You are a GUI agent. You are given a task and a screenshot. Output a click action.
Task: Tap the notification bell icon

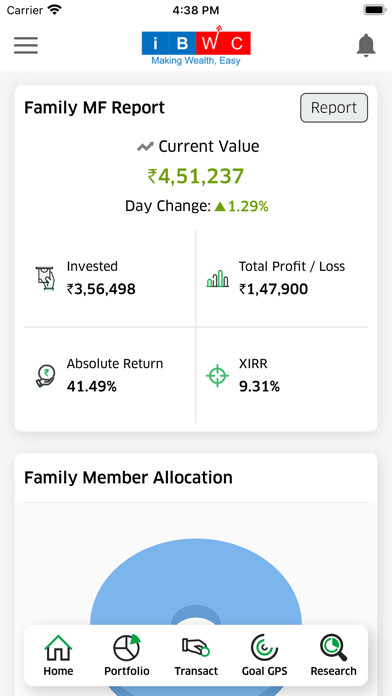tap(366, 45)
